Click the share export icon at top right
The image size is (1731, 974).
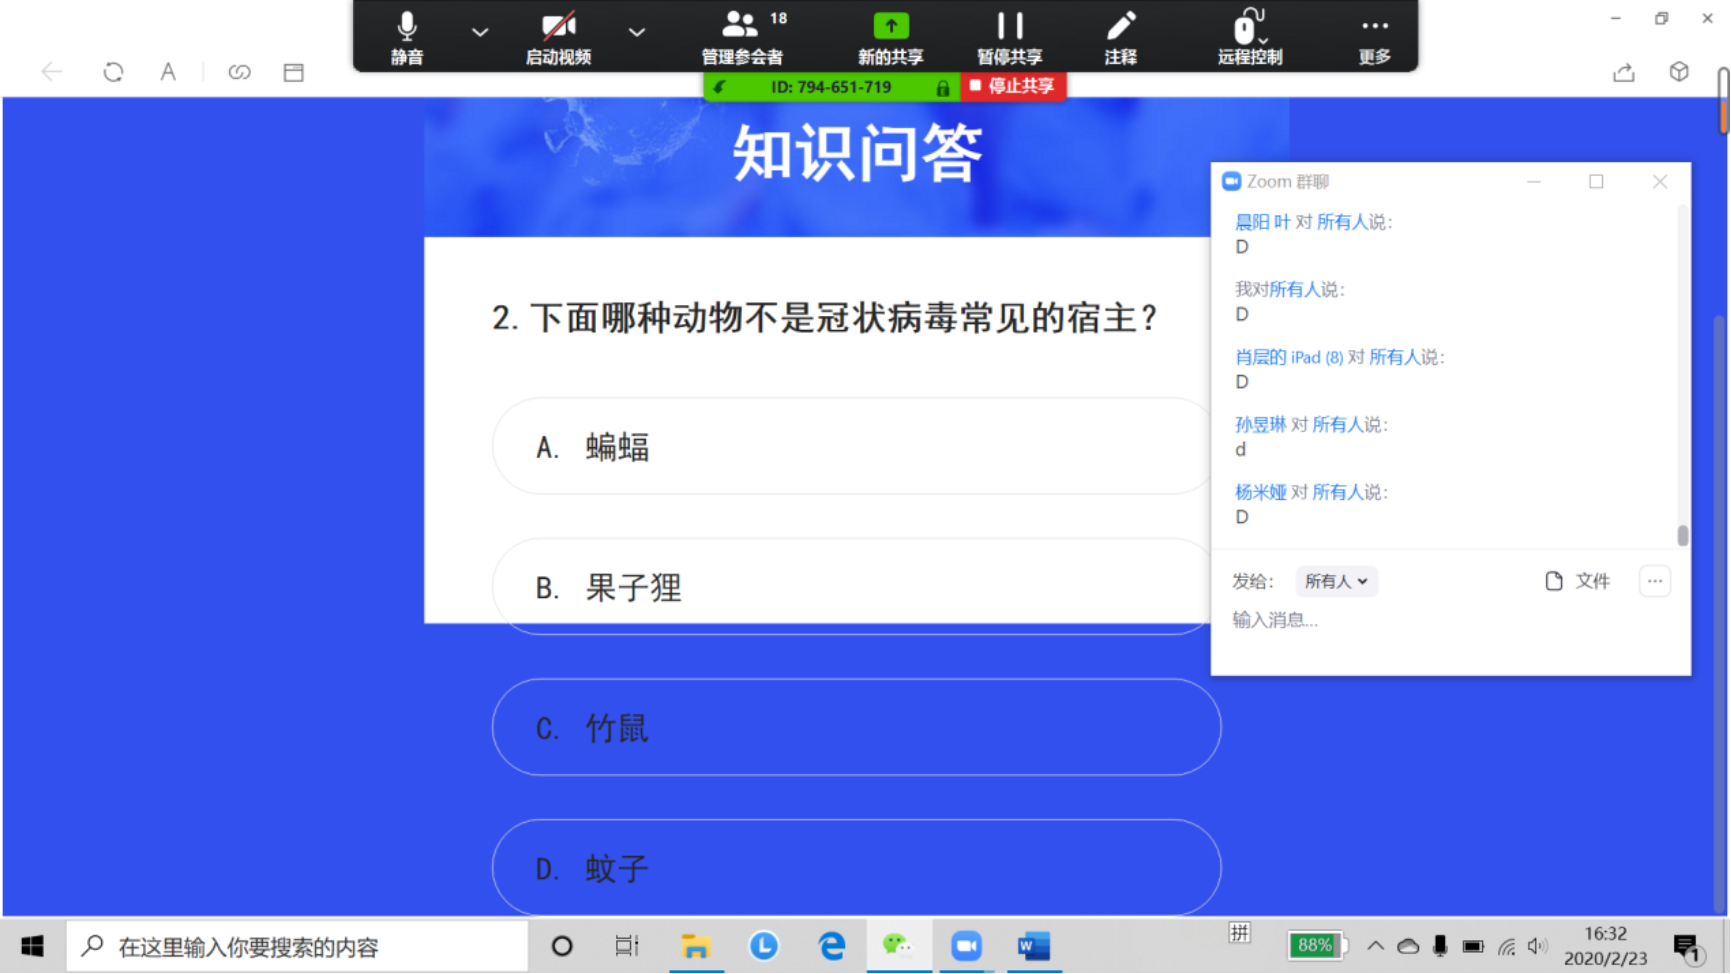pyautogui.click(x=1623, y=72)
